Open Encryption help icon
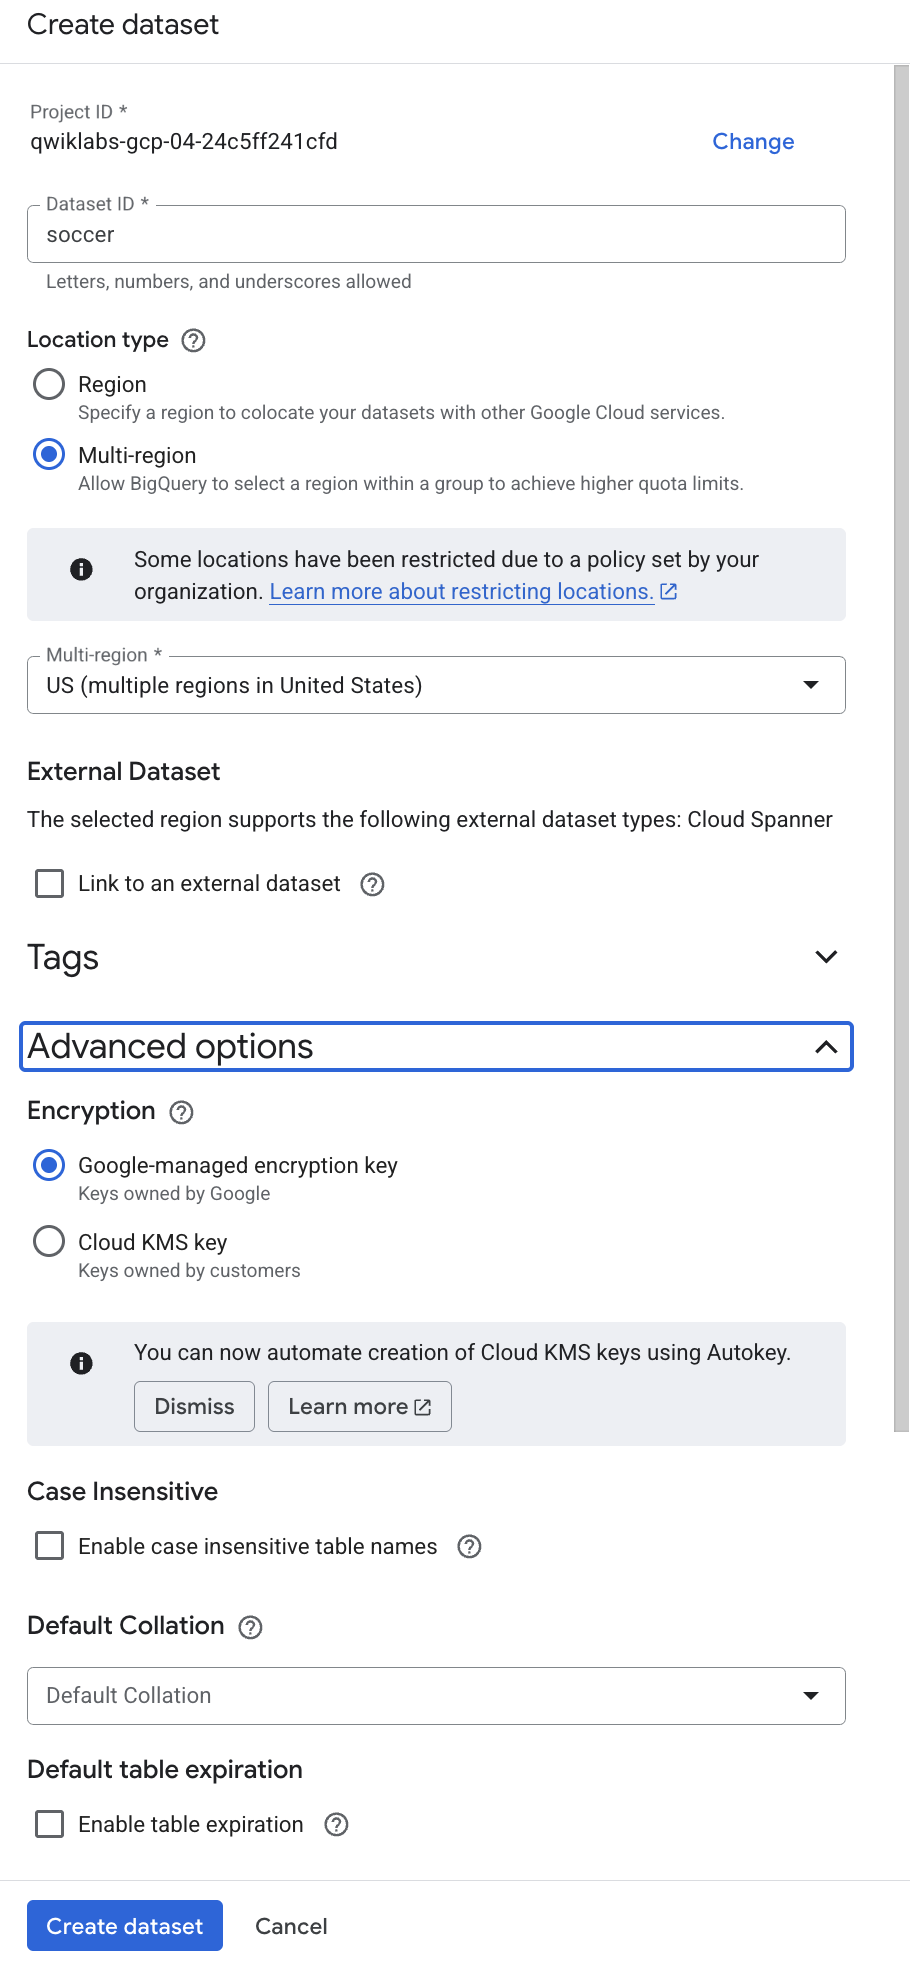The width and height of the screenshot is (910, 1962). (x=181, y=1113)
